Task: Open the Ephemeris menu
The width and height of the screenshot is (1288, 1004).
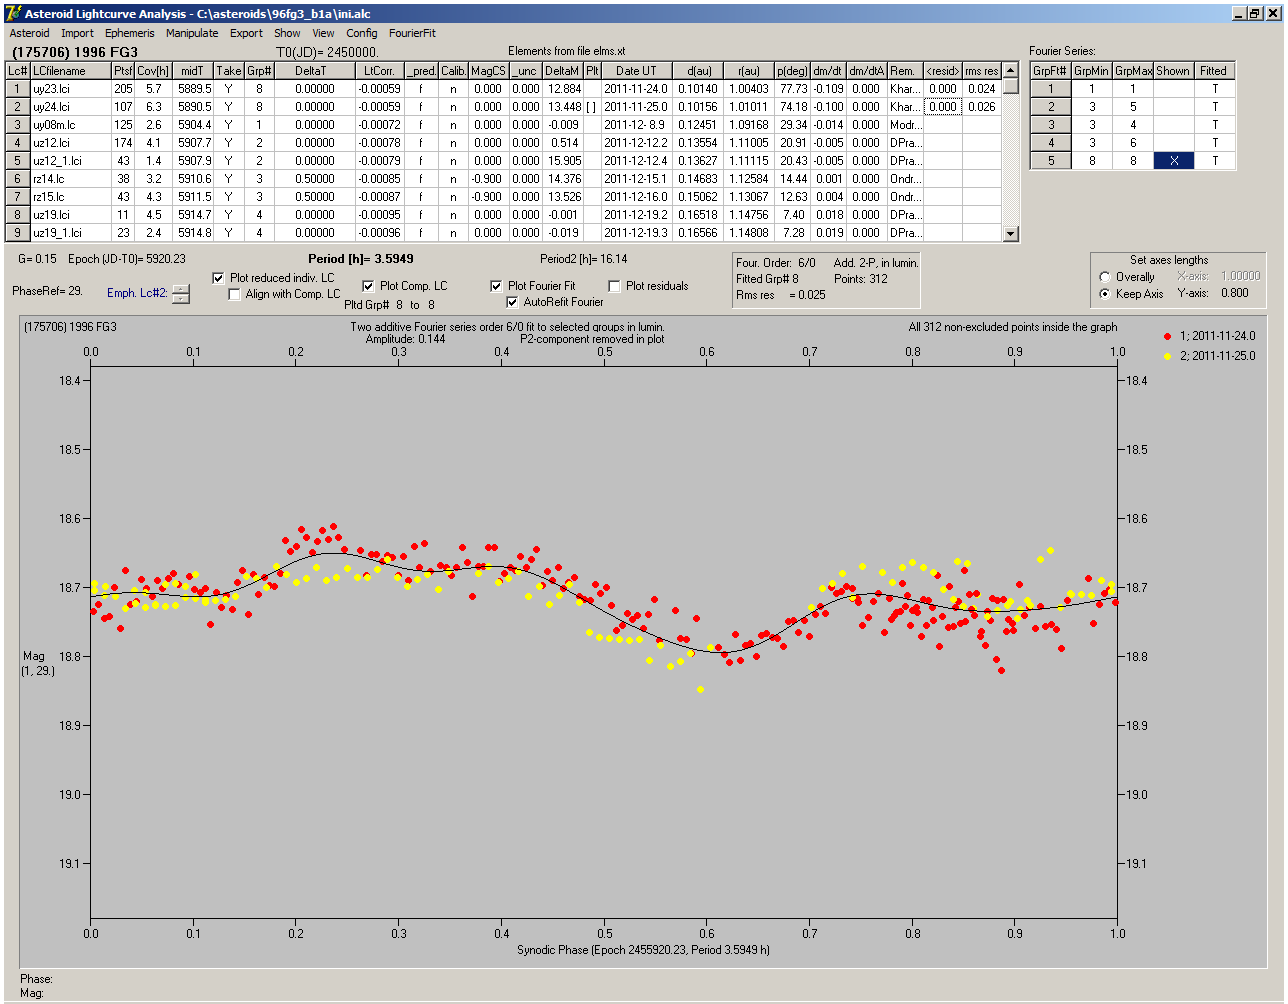Action: click(x=130, y=33)
